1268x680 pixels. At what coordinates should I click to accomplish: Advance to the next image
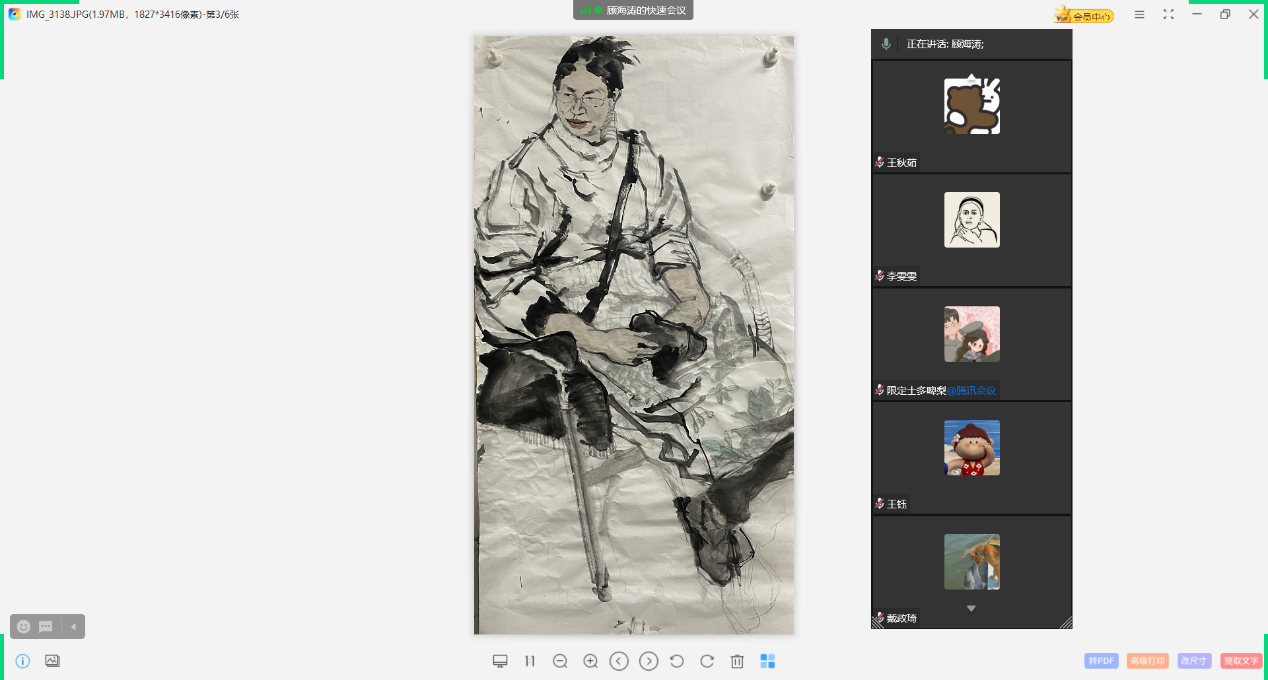click(648, 661)
